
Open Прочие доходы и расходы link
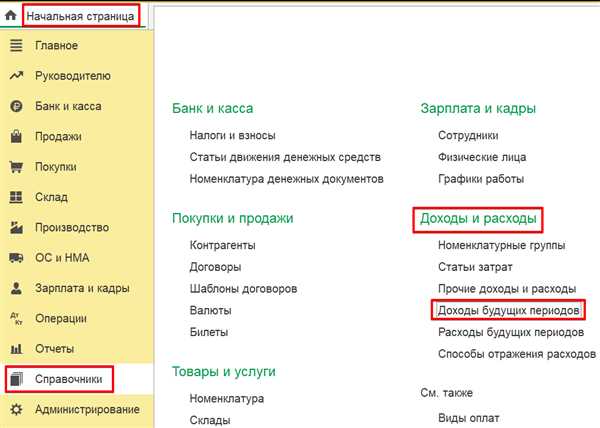[507, 289]
